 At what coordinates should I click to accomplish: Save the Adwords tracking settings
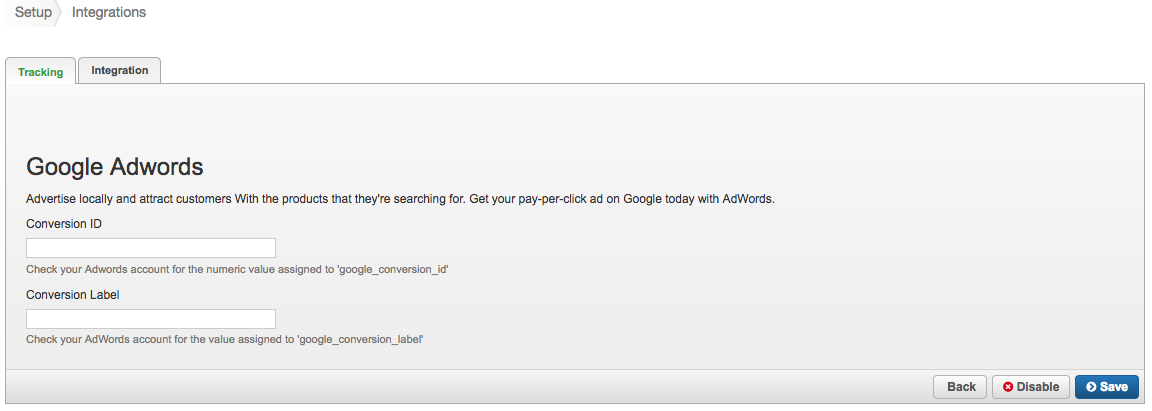[x=1106, y=387]
